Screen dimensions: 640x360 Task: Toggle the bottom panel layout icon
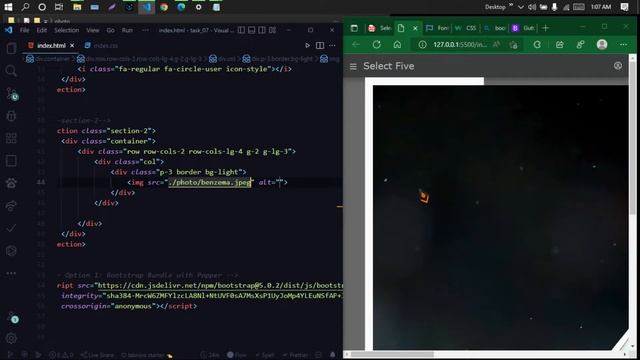251,30
